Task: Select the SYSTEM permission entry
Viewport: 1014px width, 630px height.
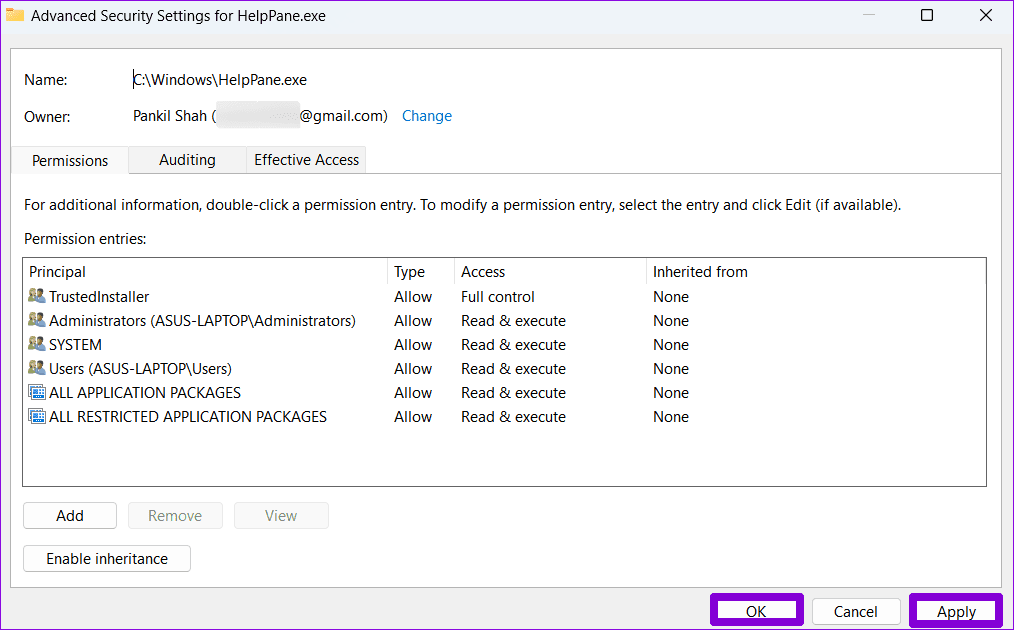Action: pos(504,344)
